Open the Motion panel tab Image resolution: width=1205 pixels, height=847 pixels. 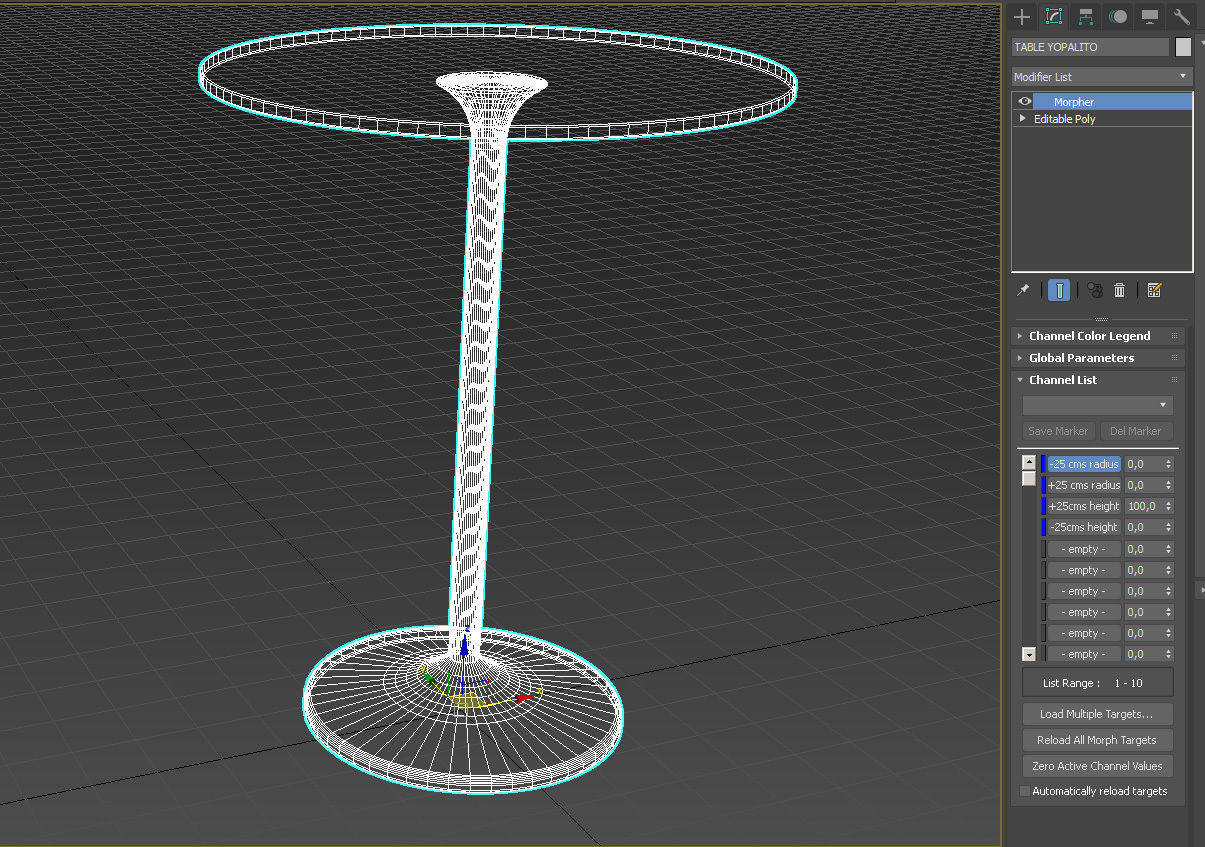point(1118,17)
